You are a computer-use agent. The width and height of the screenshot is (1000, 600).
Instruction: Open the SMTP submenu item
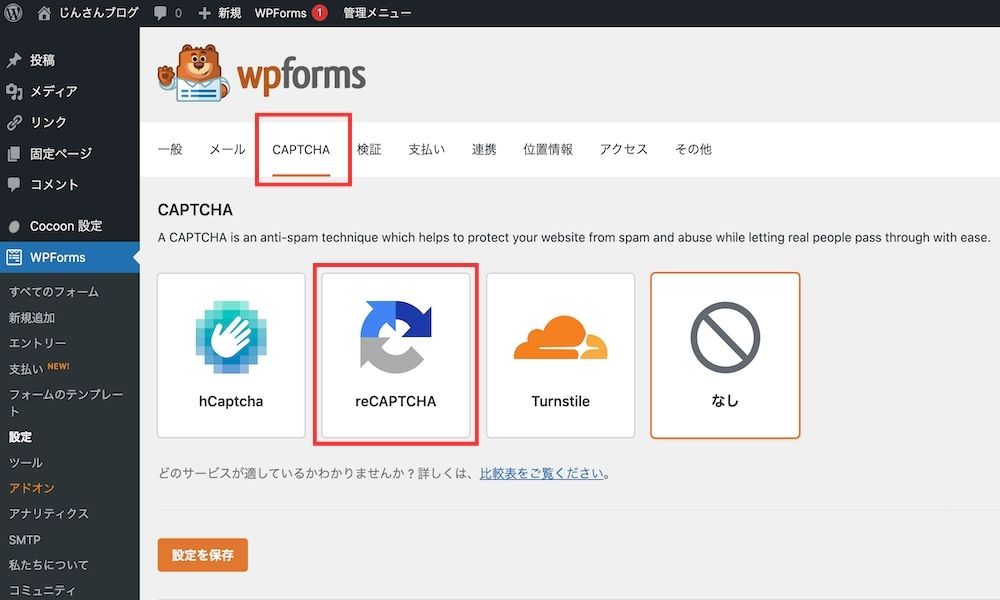[24, 539]
